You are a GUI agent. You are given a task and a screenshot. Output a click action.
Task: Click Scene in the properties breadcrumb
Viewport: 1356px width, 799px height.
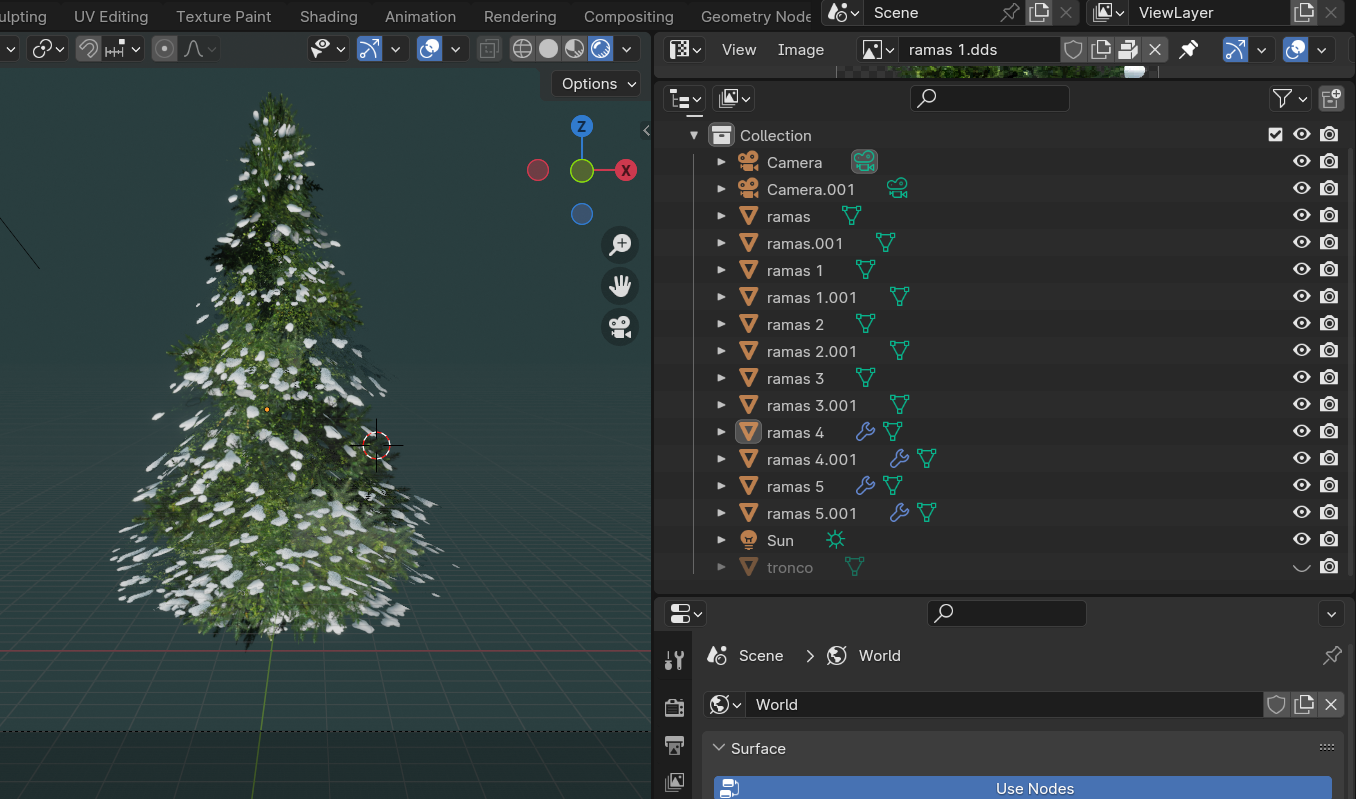click(761, 656)
